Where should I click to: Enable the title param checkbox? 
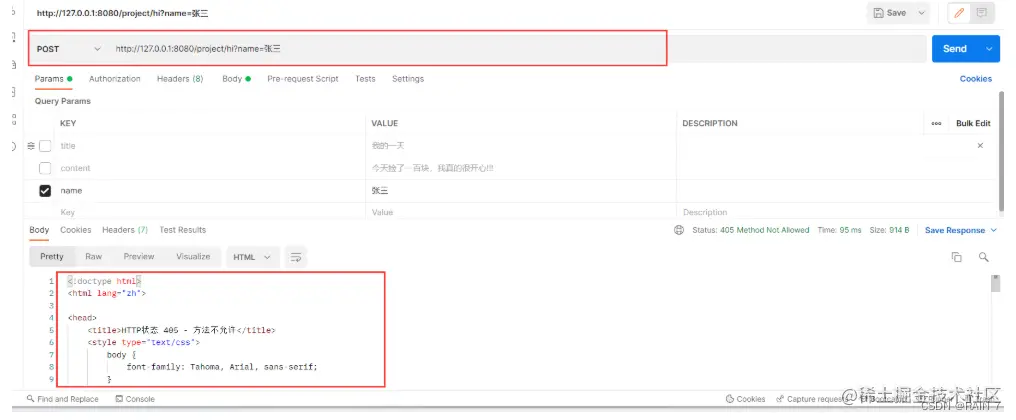coord(45,146)
